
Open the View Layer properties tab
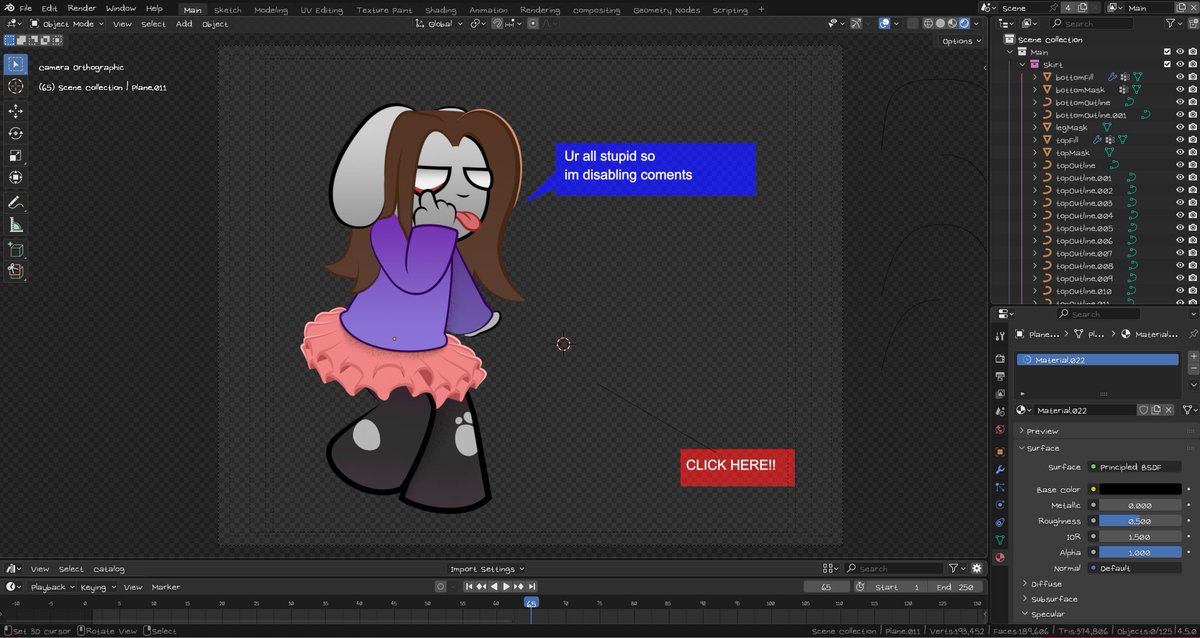[x=1000, y=394]
